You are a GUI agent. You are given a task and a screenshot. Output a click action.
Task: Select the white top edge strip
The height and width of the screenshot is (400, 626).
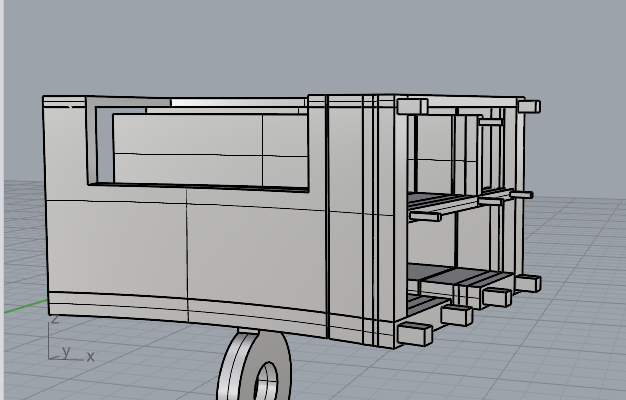[x=238, y=101]
